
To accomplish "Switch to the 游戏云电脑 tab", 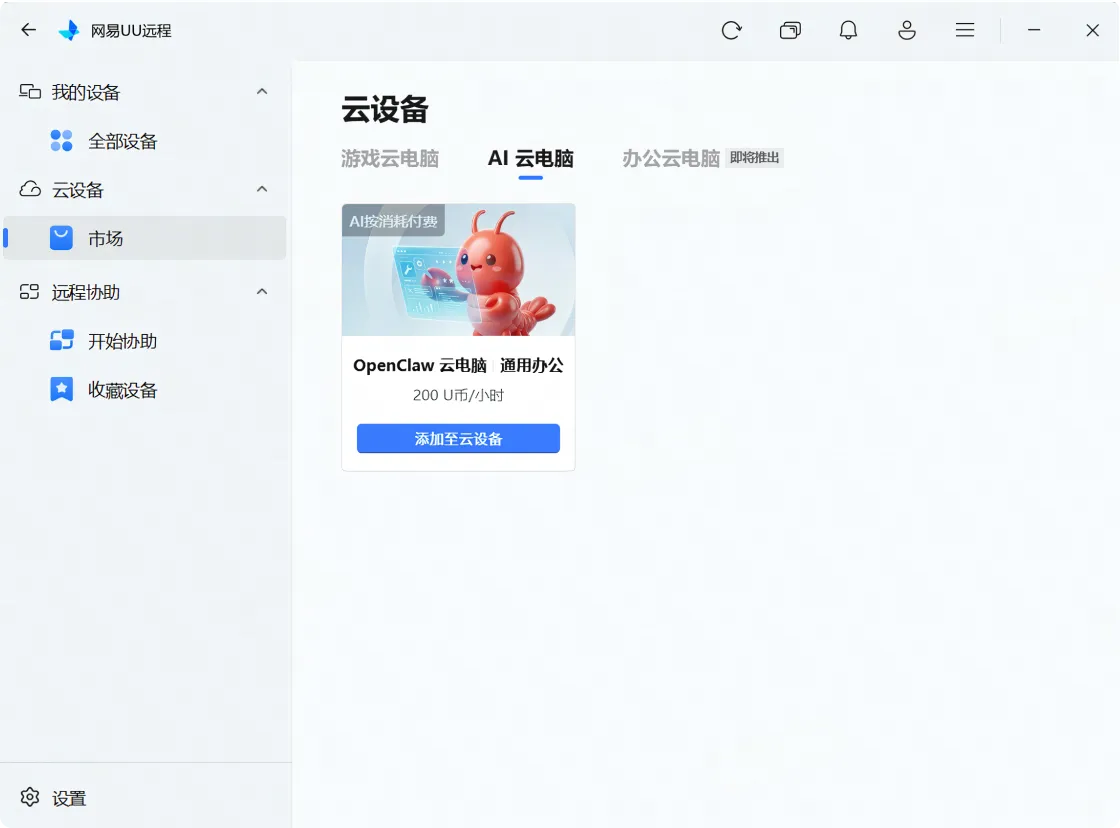I will tap(390, 159).
